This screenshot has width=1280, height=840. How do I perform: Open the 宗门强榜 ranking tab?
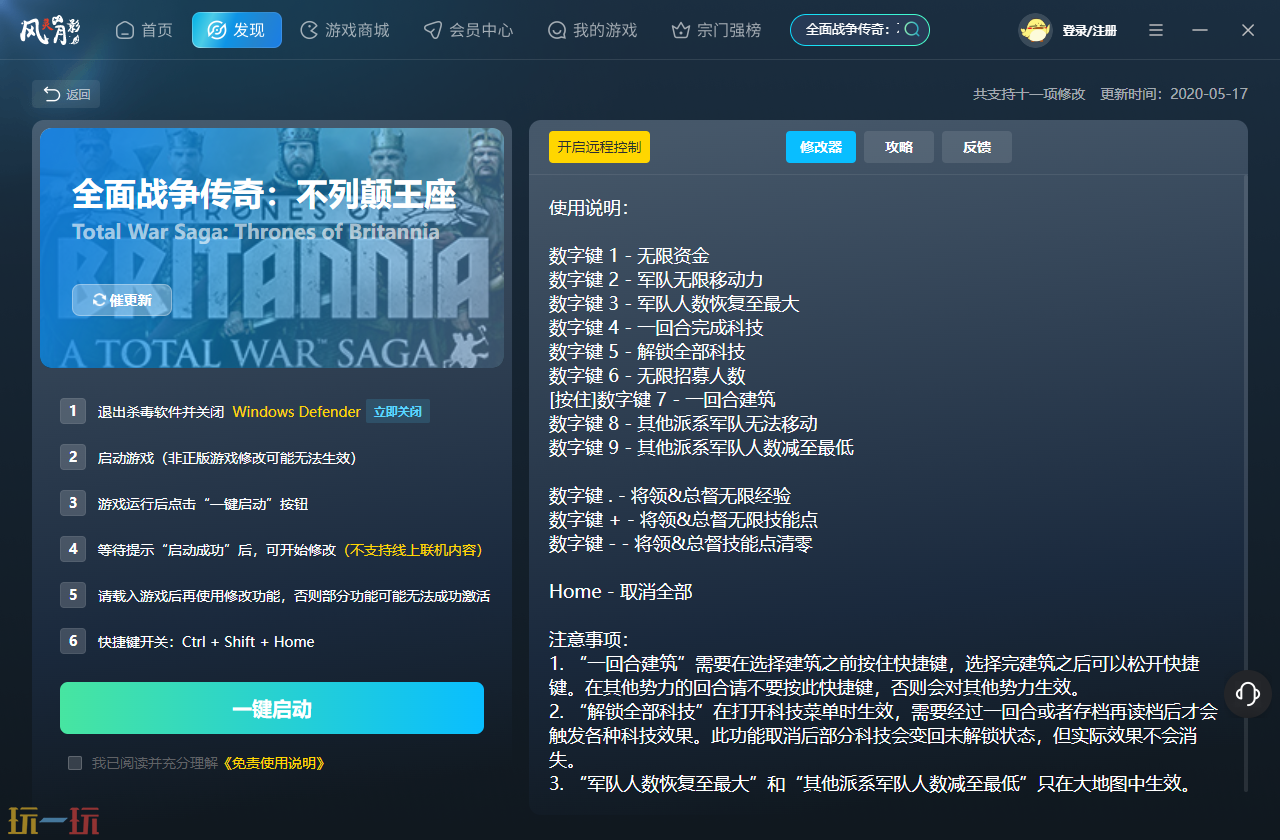point(716,30)
